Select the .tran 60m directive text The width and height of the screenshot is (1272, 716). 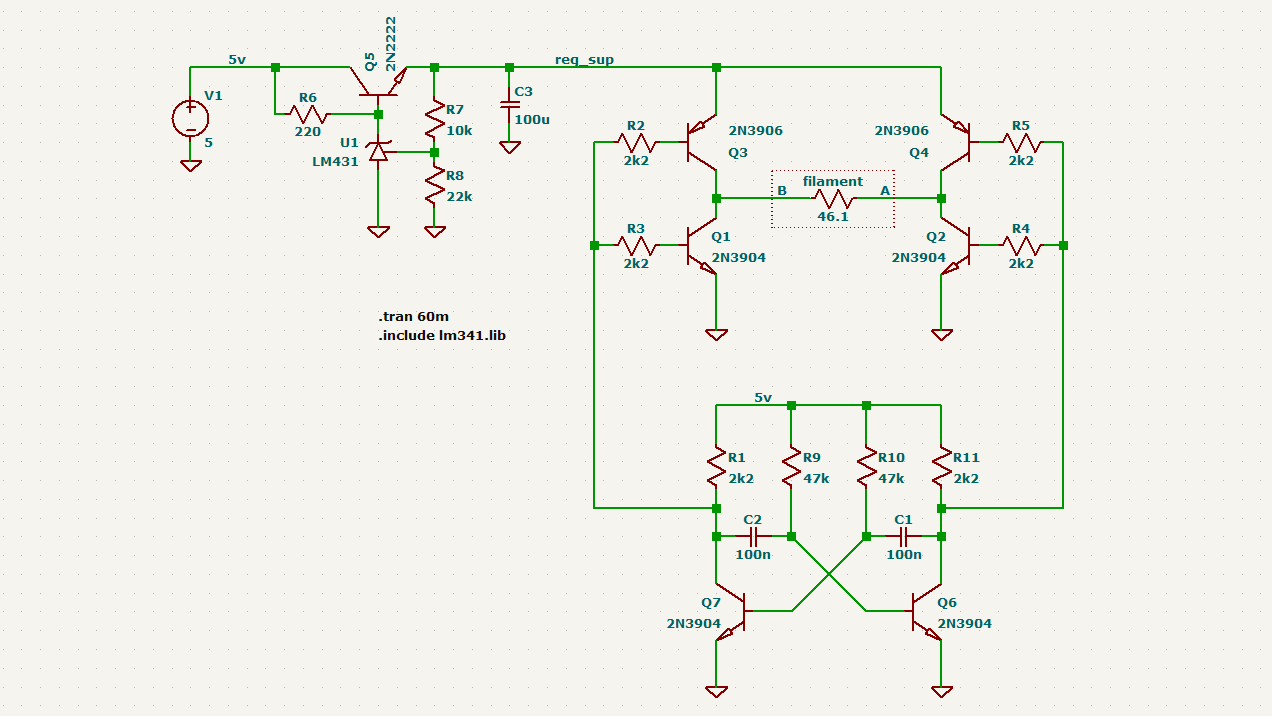click(413, 316)
